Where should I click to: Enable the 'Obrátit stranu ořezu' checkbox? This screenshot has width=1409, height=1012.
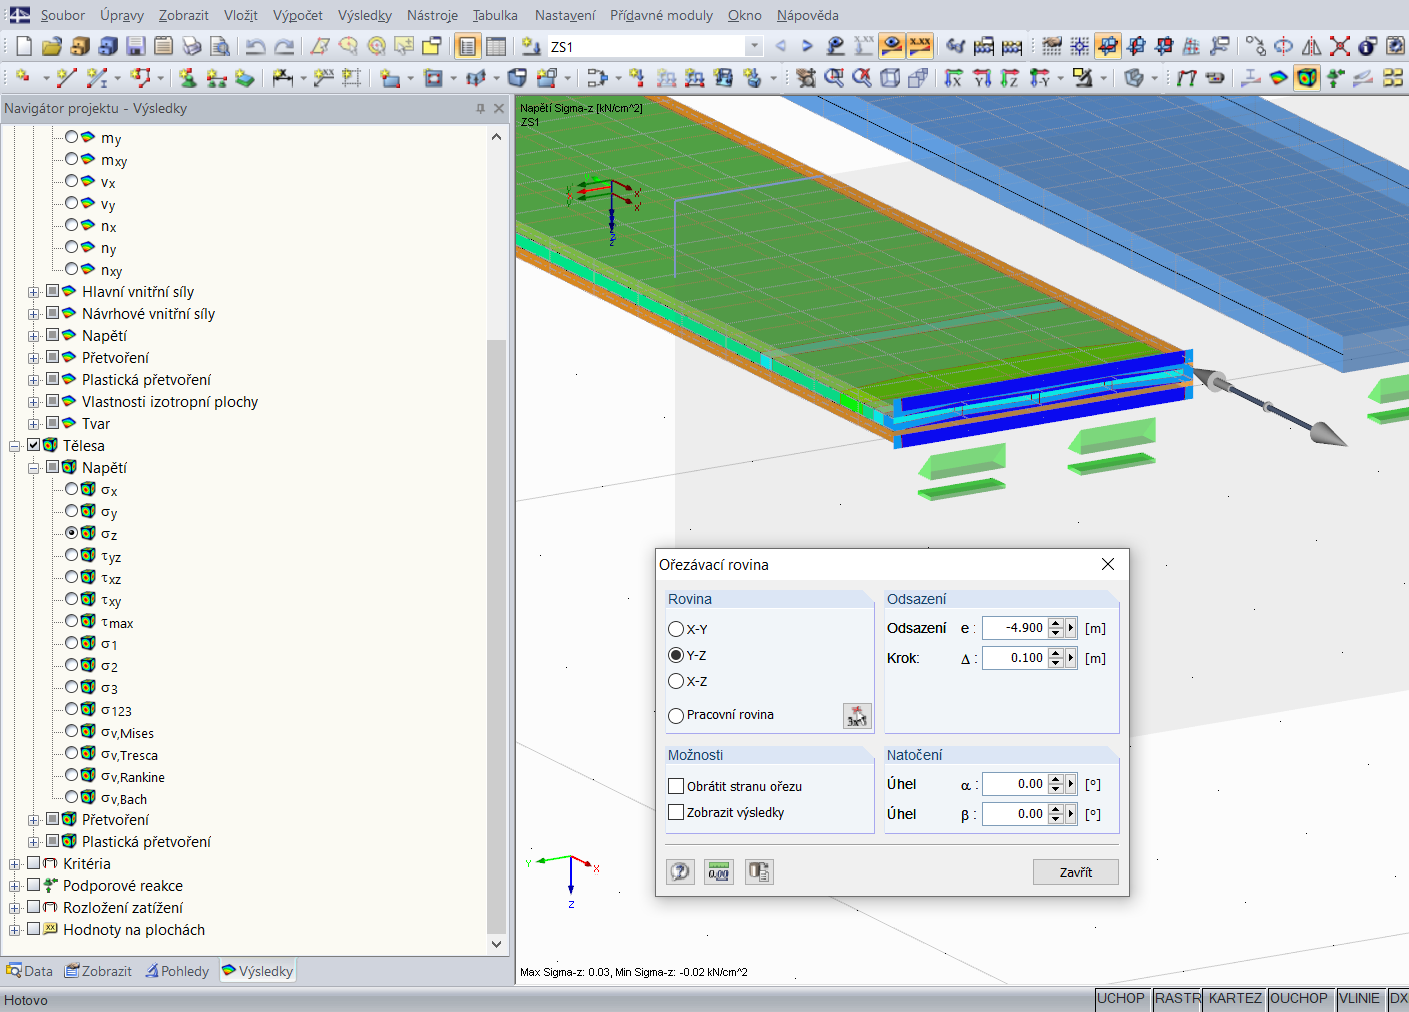click(x=676, y=786)
